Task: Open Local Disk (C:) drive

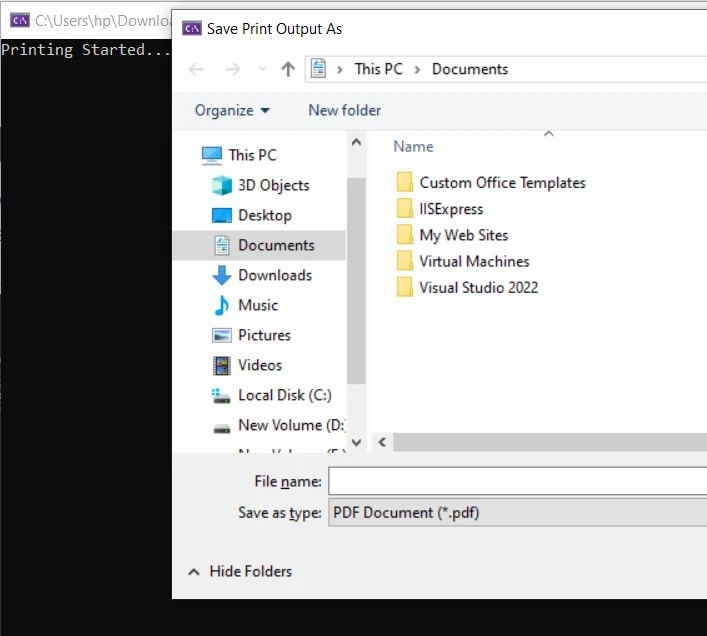Action: pos(284,395)
